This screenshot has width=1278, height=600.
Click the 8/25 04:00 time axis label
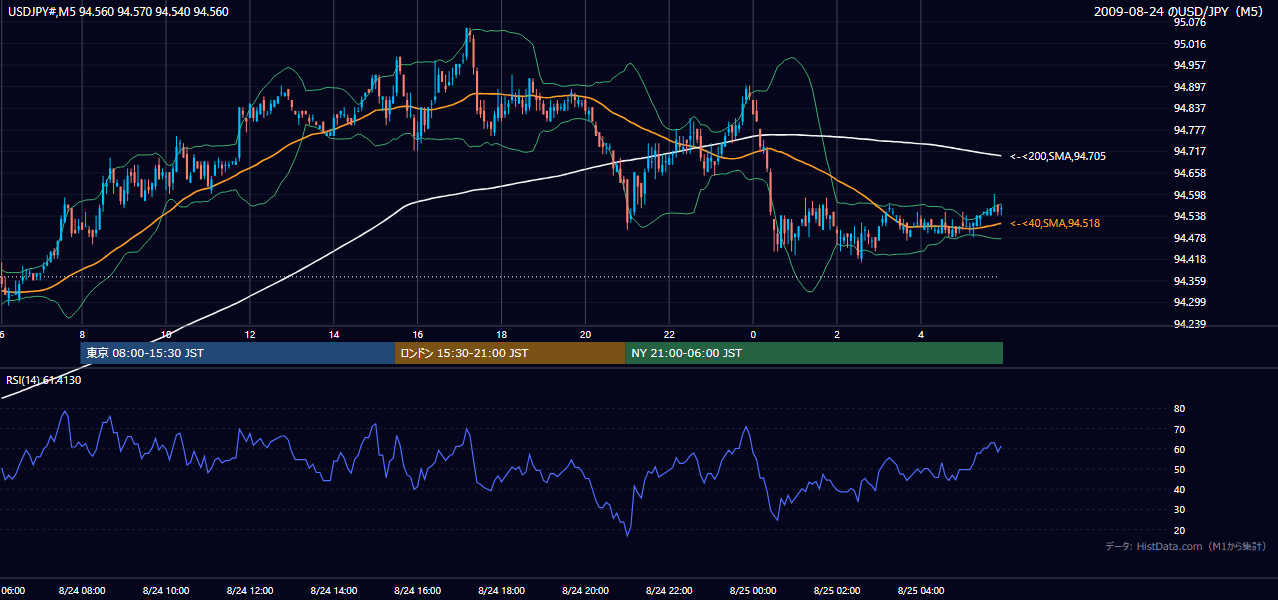pyautogui.click(x=922, y=590)
